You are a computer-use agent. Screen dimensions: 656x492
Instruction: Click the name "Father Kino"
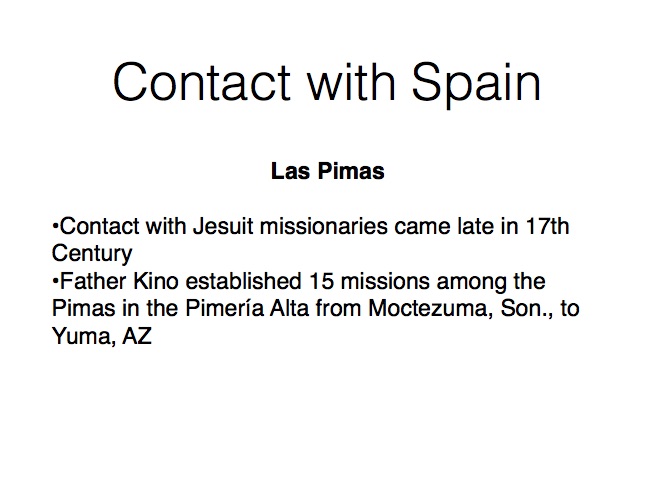[x=105, y=282]
